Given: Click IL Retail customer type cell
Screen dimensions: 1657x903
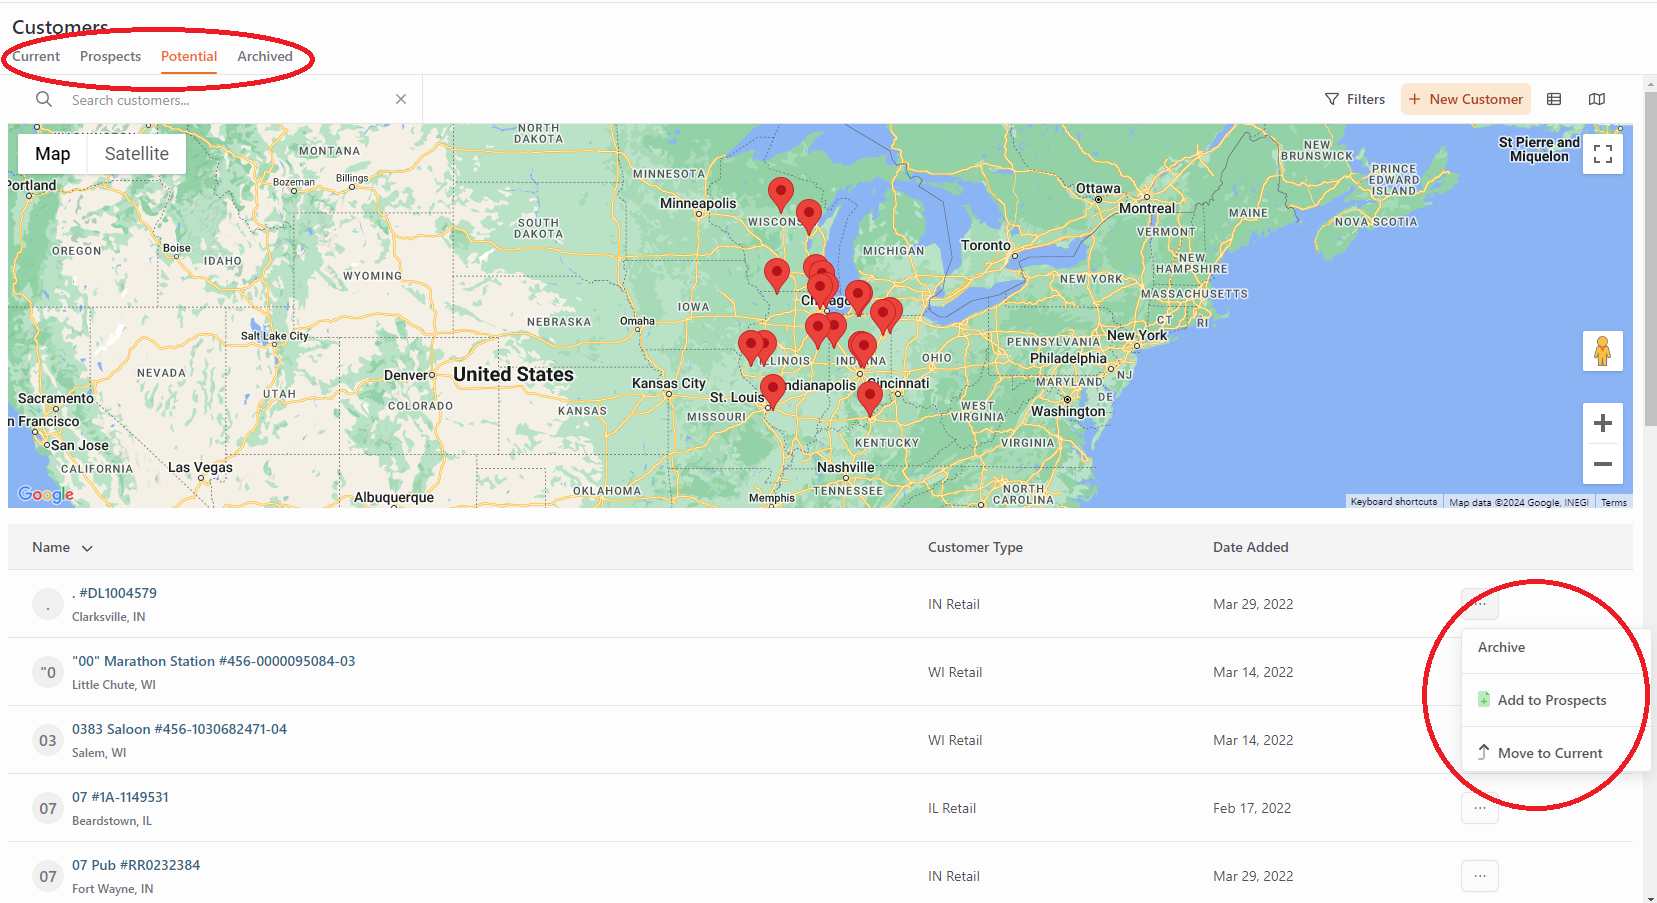Looking at the screenshot, I should [952, 808].
